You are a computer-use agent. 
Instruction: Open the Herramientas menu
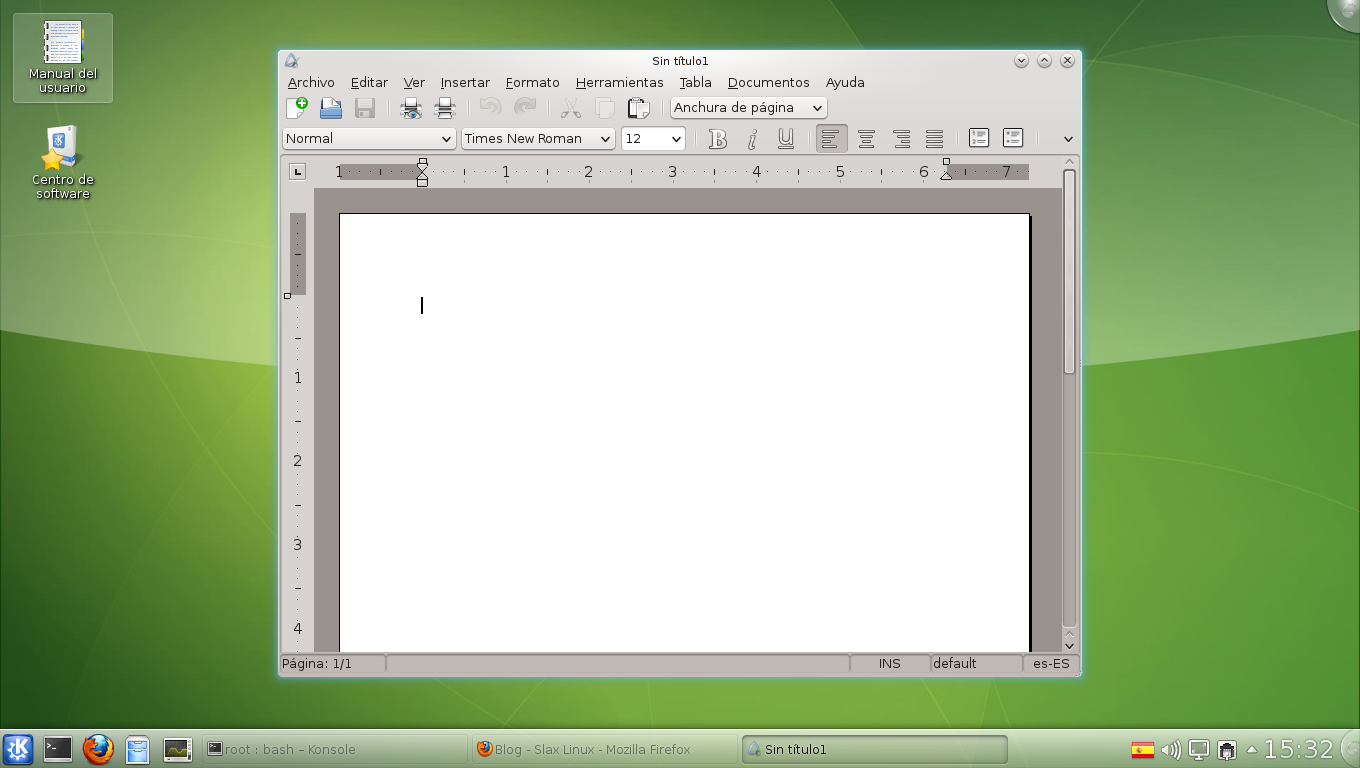click(619, 82)
